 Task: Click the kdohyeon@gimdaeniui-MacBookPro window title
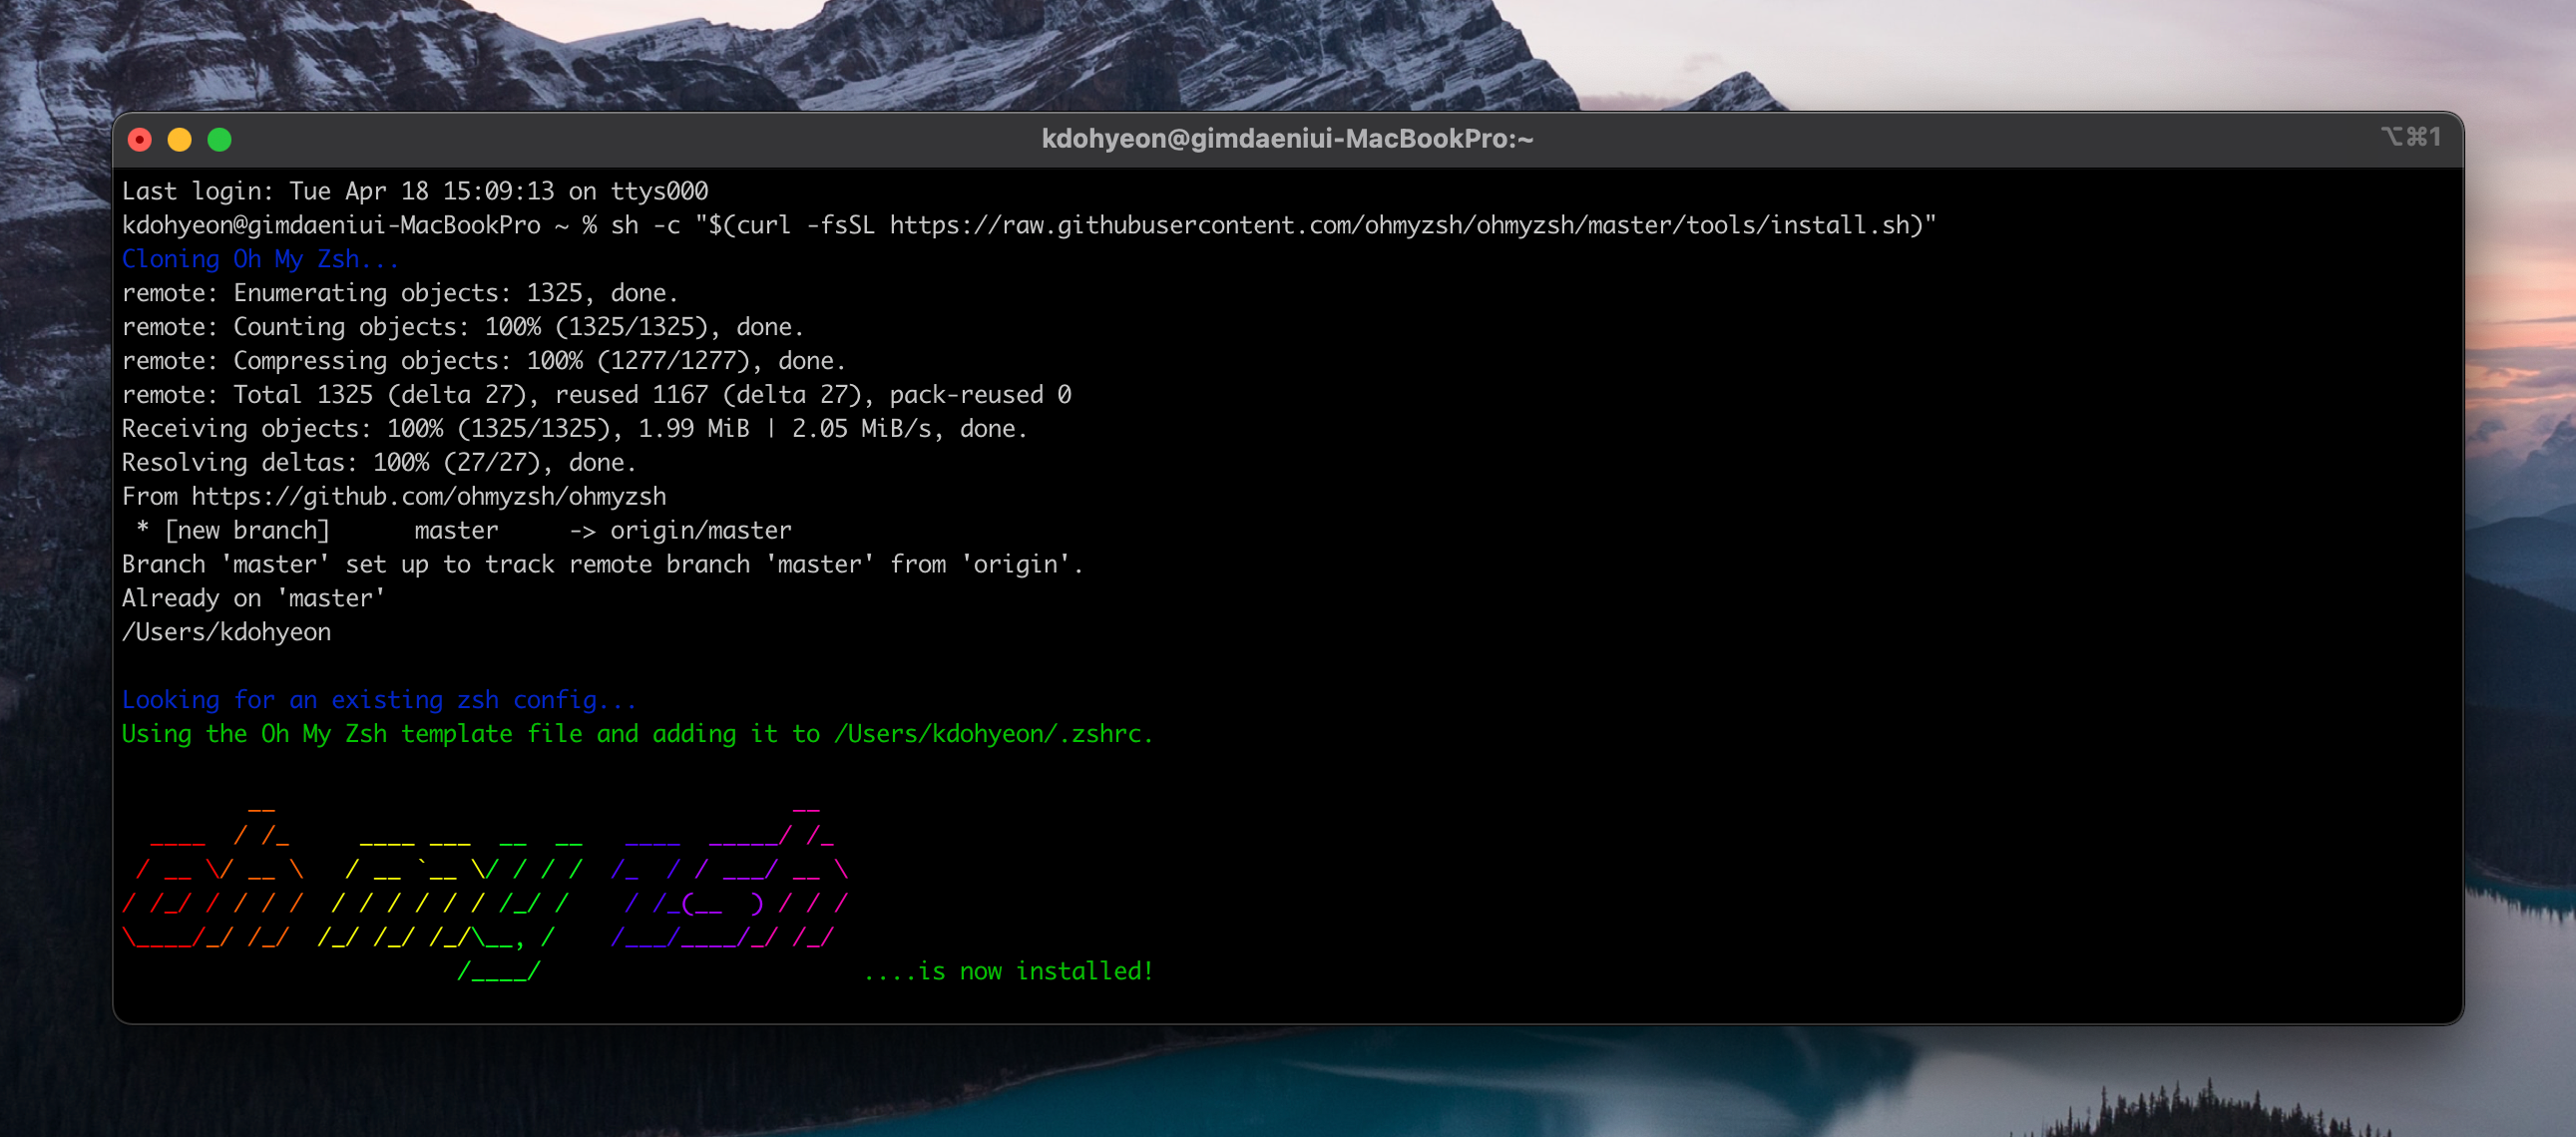tap(1287, 139)
